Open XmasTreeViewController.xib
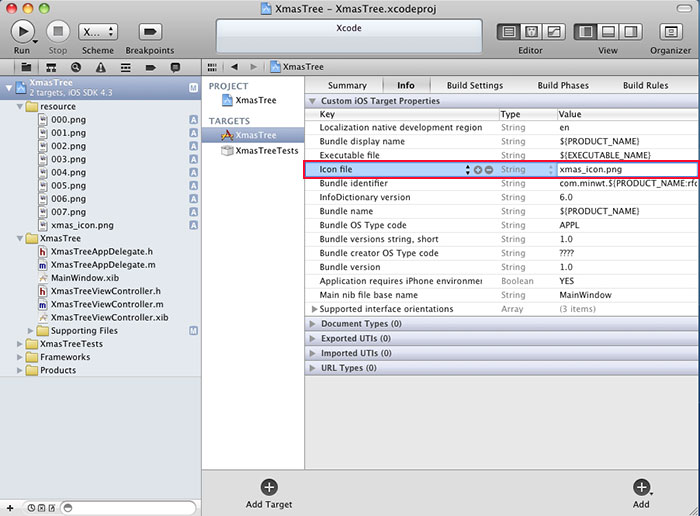The height and width of the screenshot is (516, 700). click(x=109, y=318)
